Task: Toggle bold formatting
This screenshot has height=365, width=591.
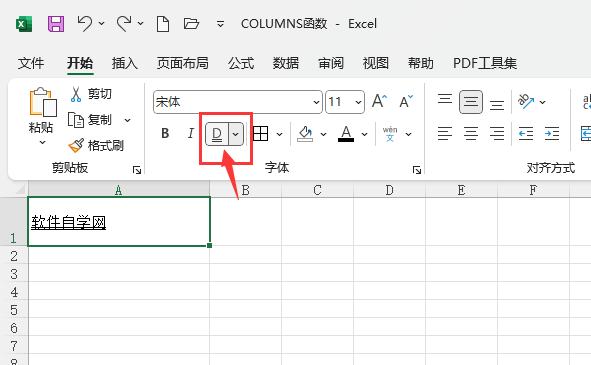Action: (165, 133)
